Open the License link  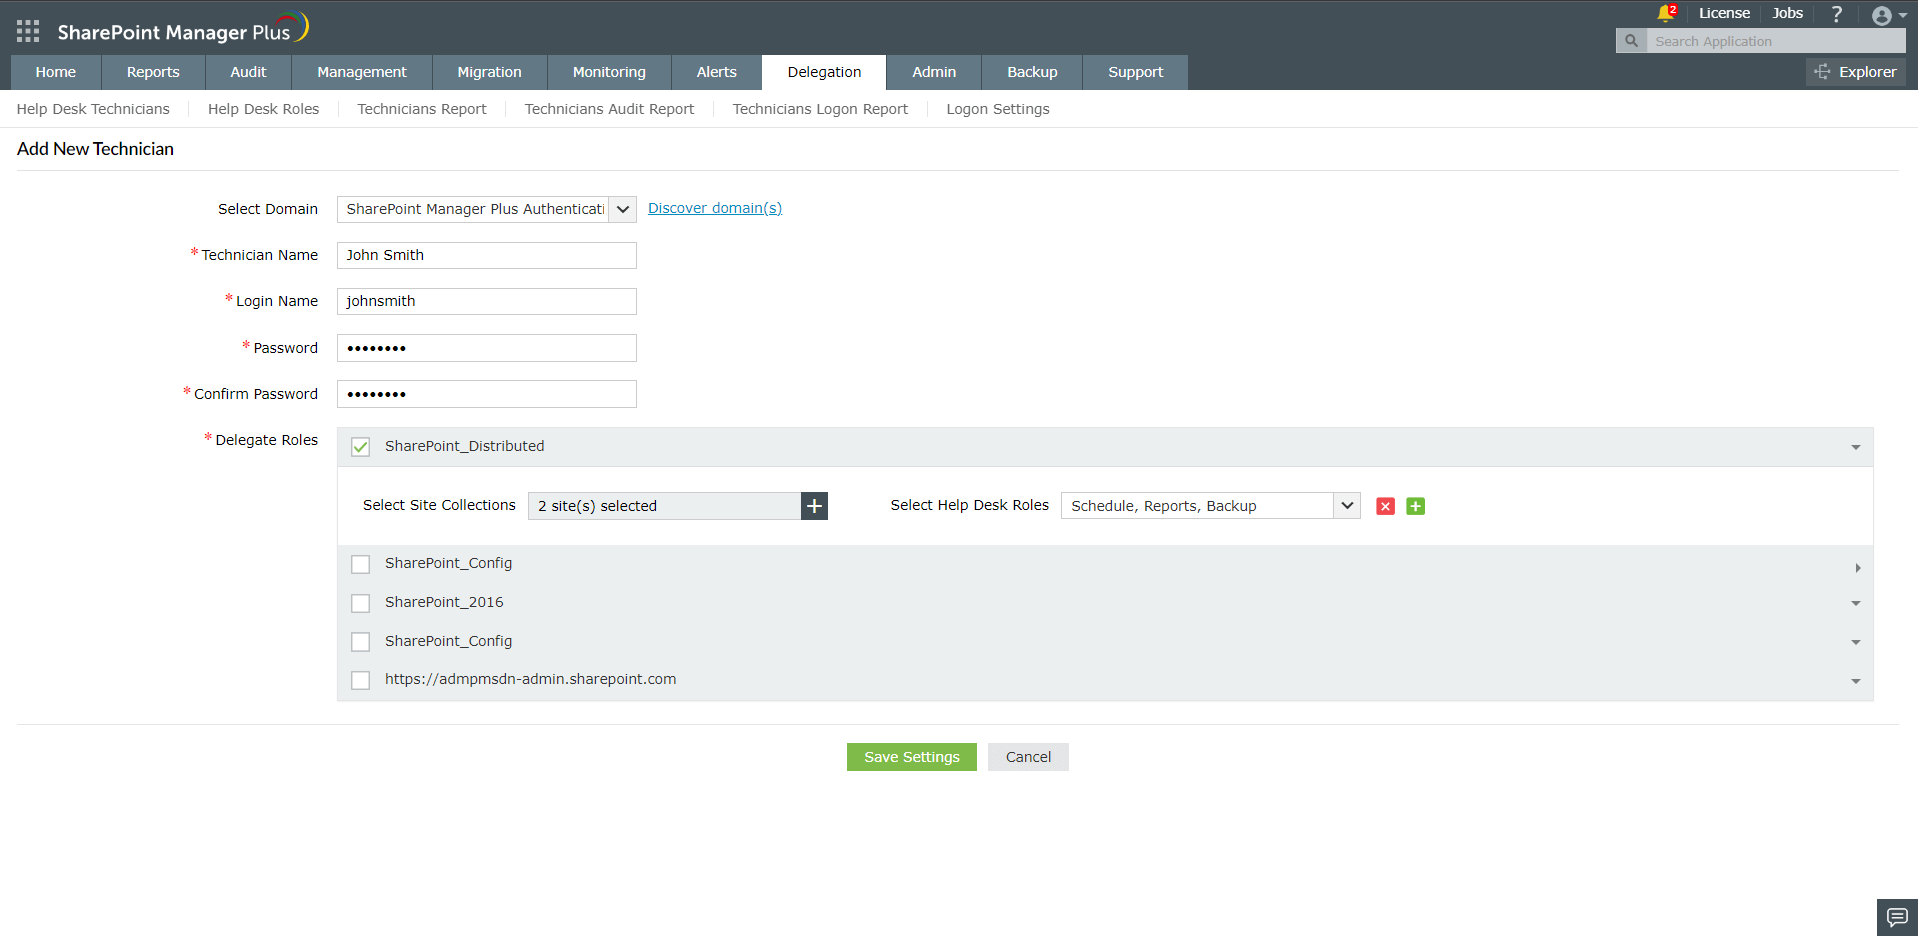pos(1724,13)
